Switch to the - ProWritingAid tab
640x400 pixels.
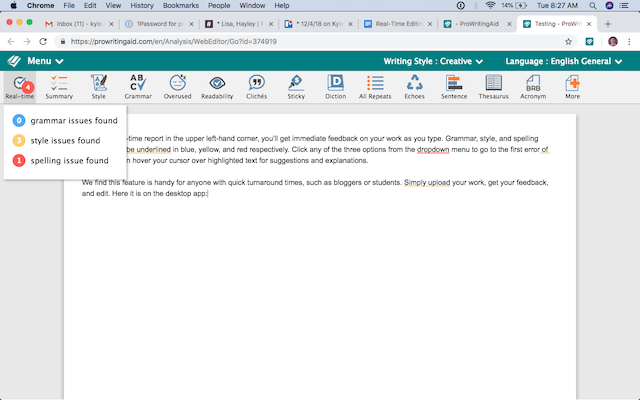click(478, 24)
